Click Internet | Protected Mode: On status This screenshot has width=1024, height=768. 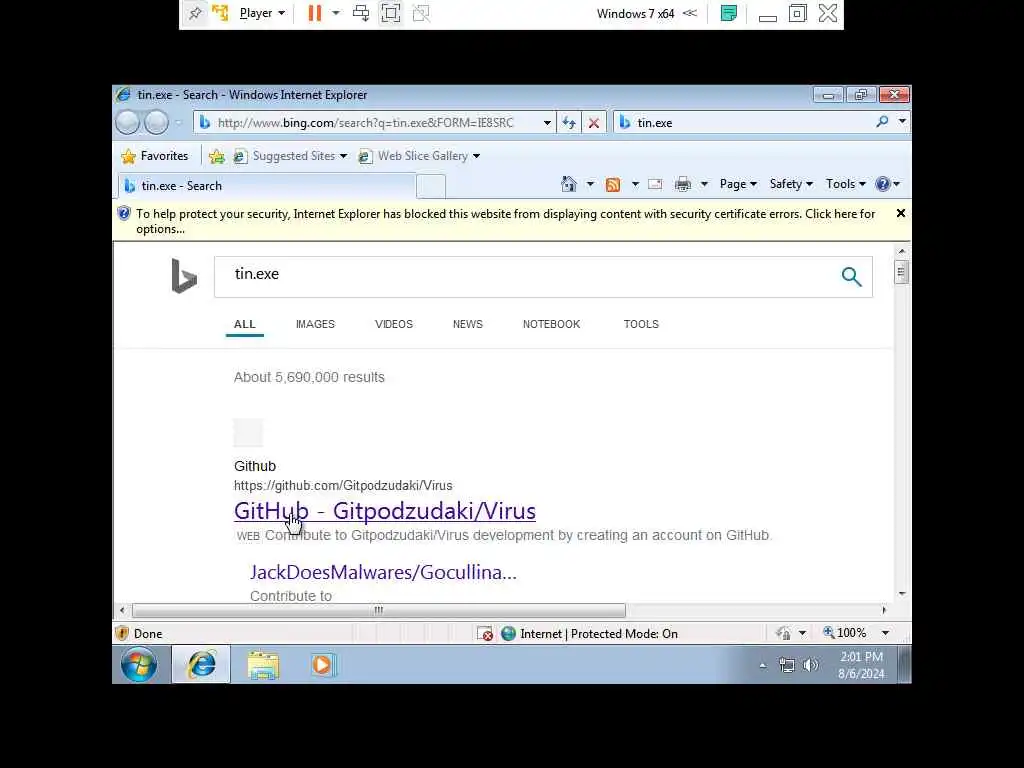tap(590, 633)
